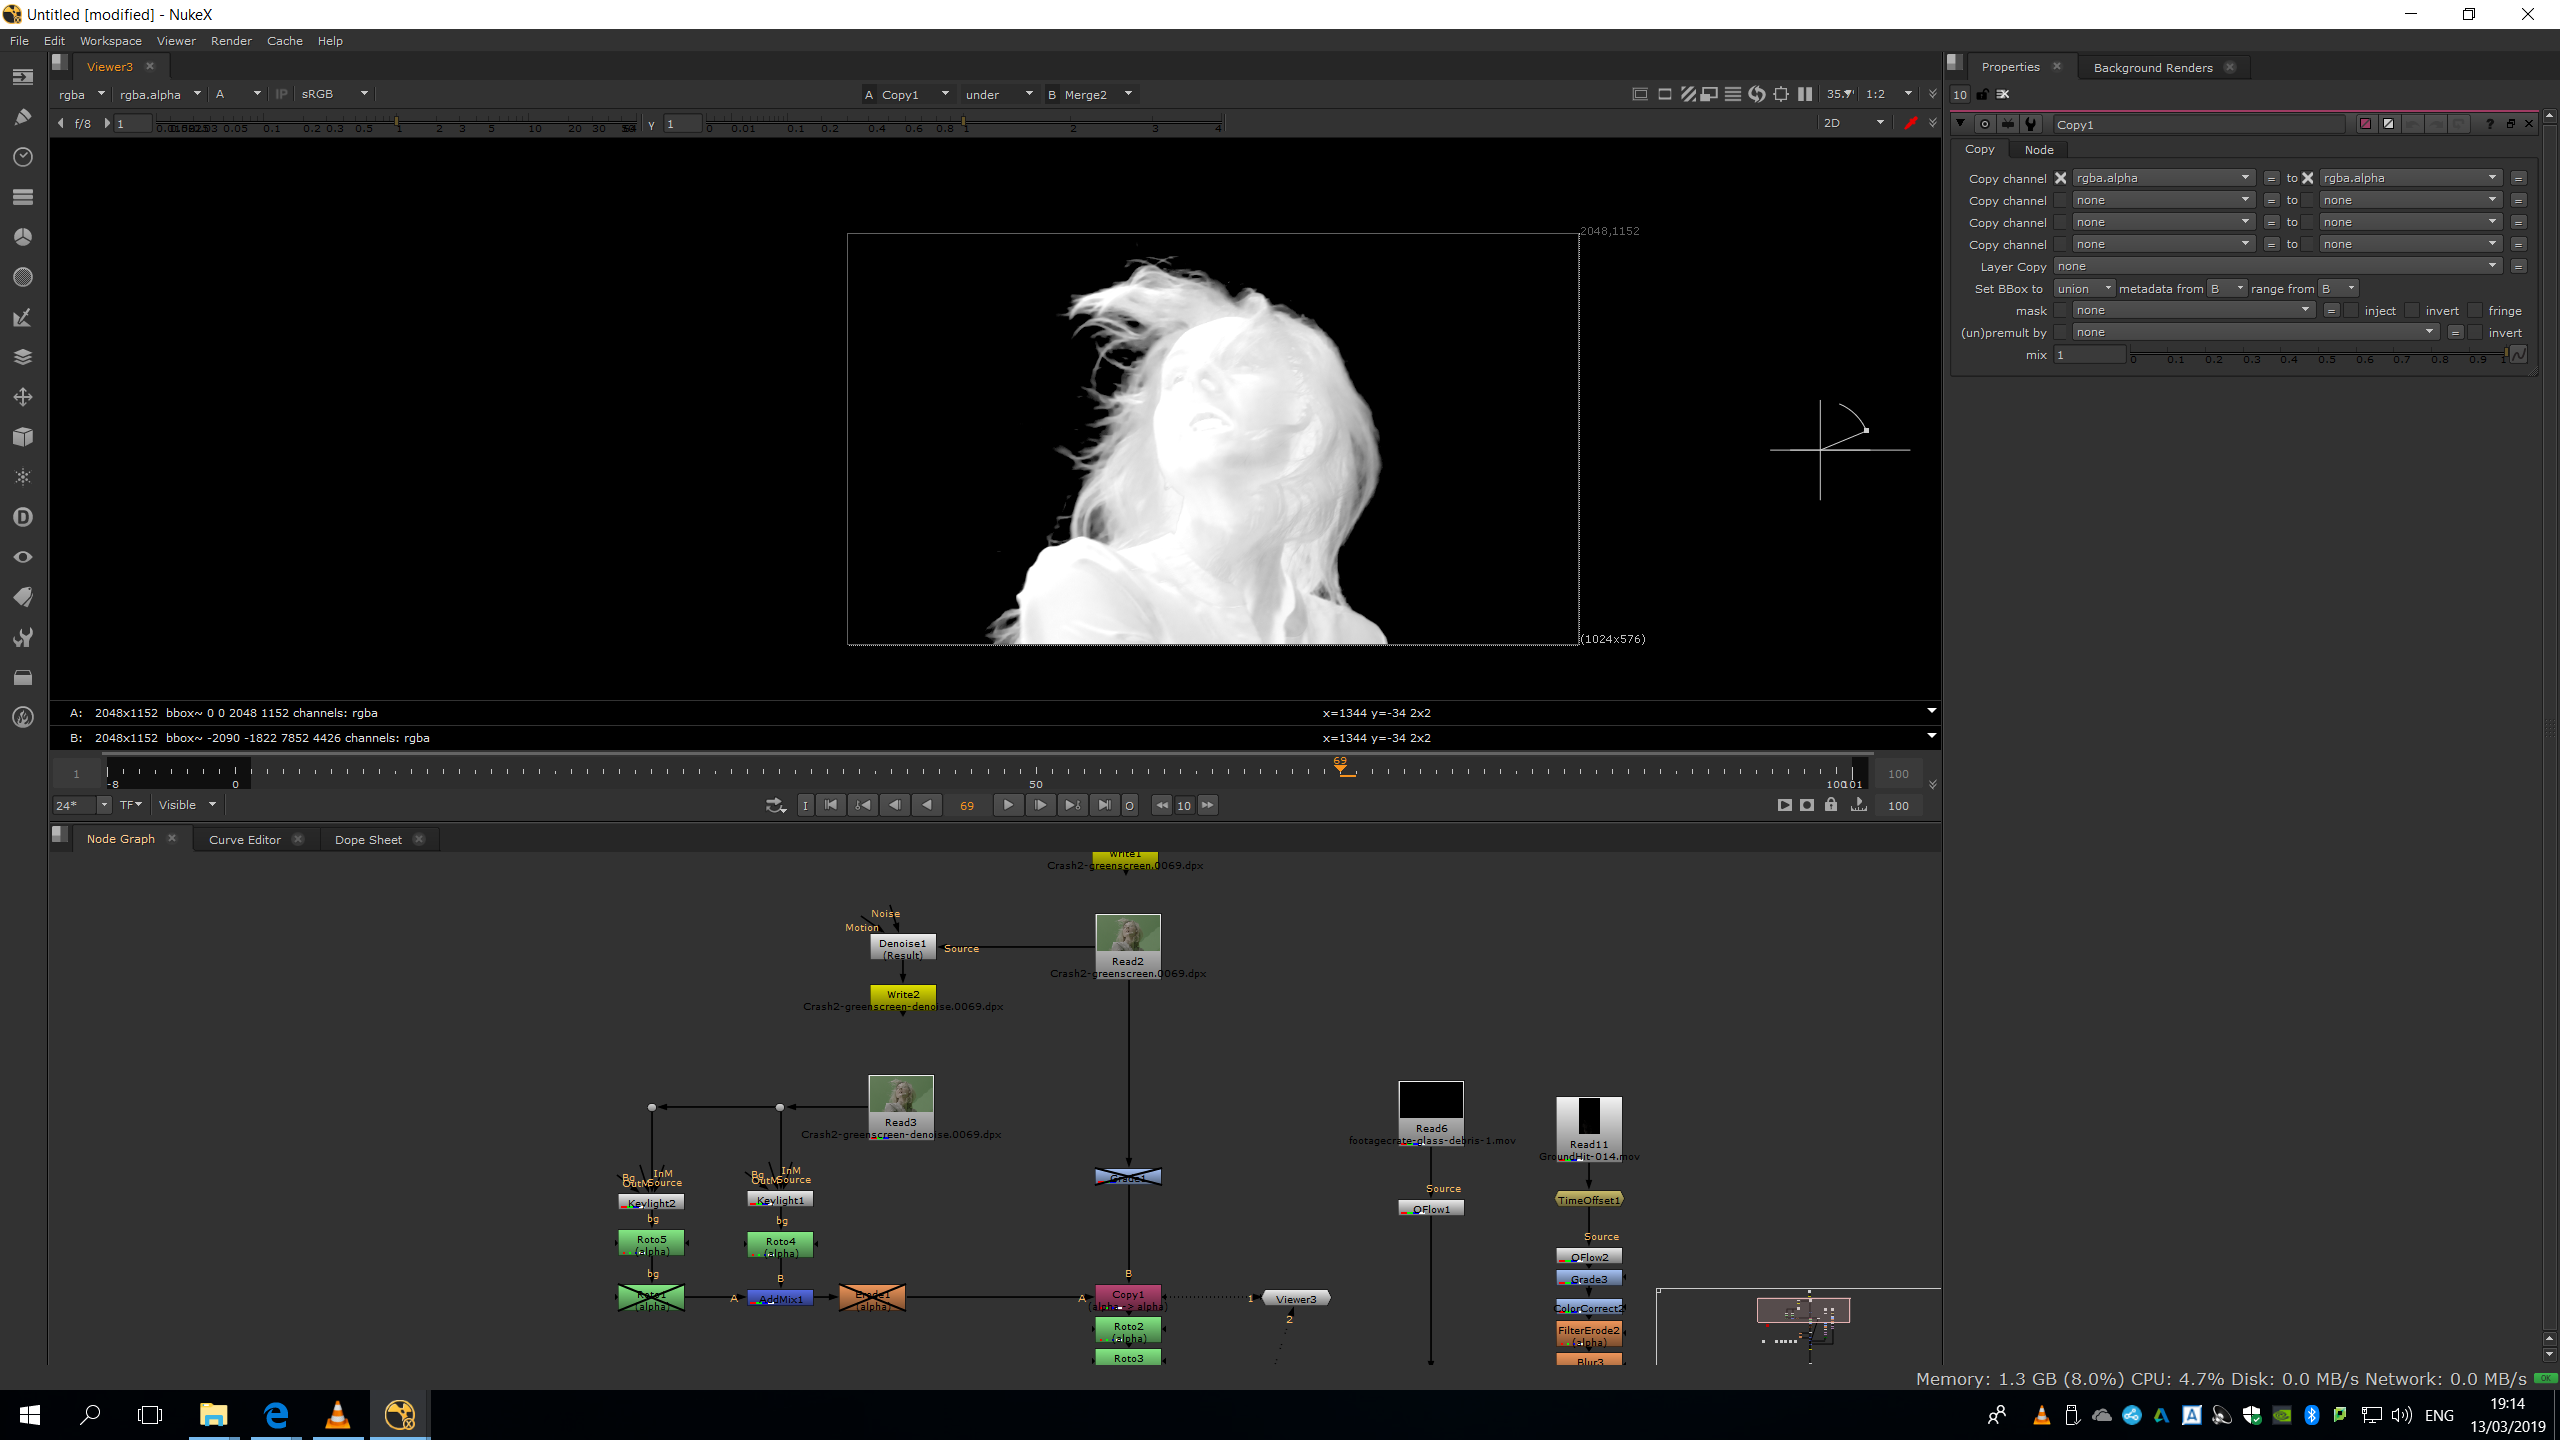Viewport: 2560px width, 1440px height.
Task: Click the viewer pause button icon
Action: click(x=1805, y=94)
